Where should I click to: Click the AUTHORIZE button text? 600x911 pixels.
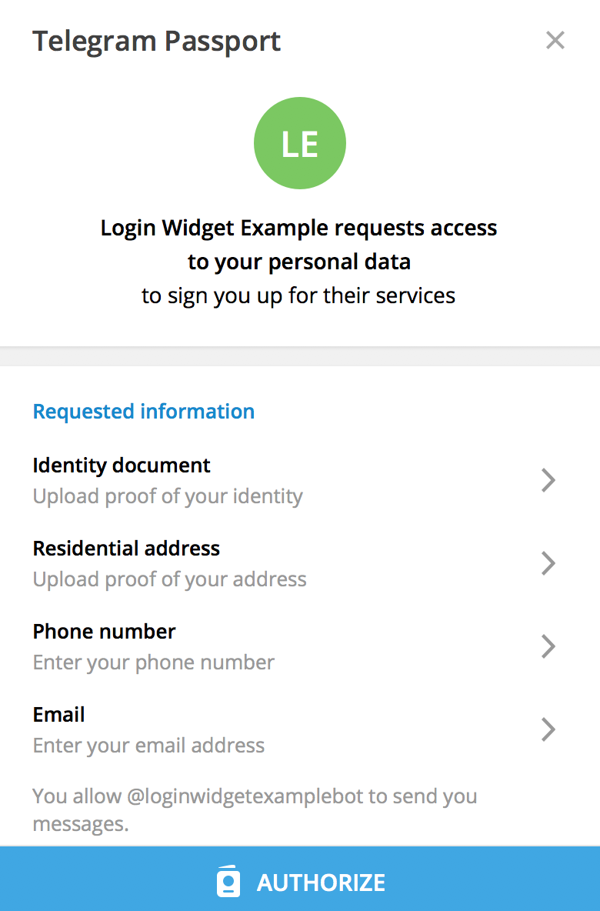pyautogui.click(x=321, y=883)
